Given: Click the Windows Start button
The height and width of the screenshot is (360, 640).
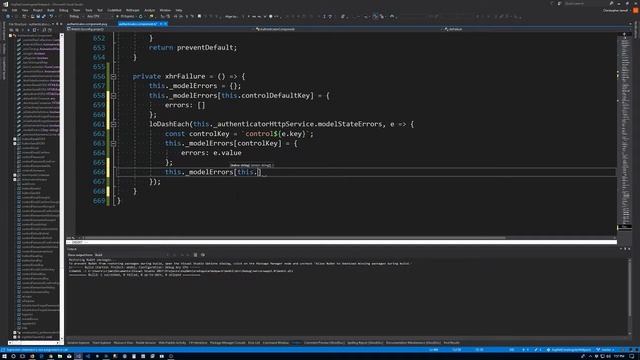Looking at the screenshot, I should (x=4, y=356).
